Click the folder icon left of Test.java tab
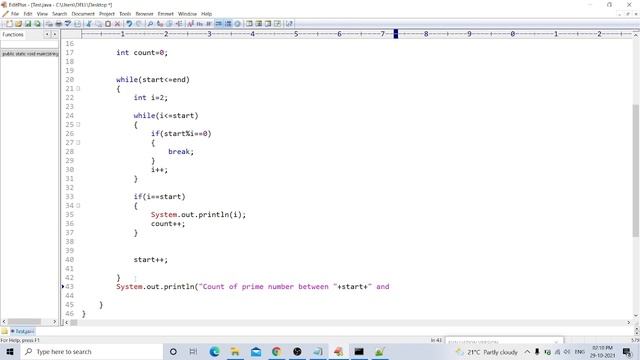The width and height of the screenshot is (640, 360). click(x=4, y=331)
